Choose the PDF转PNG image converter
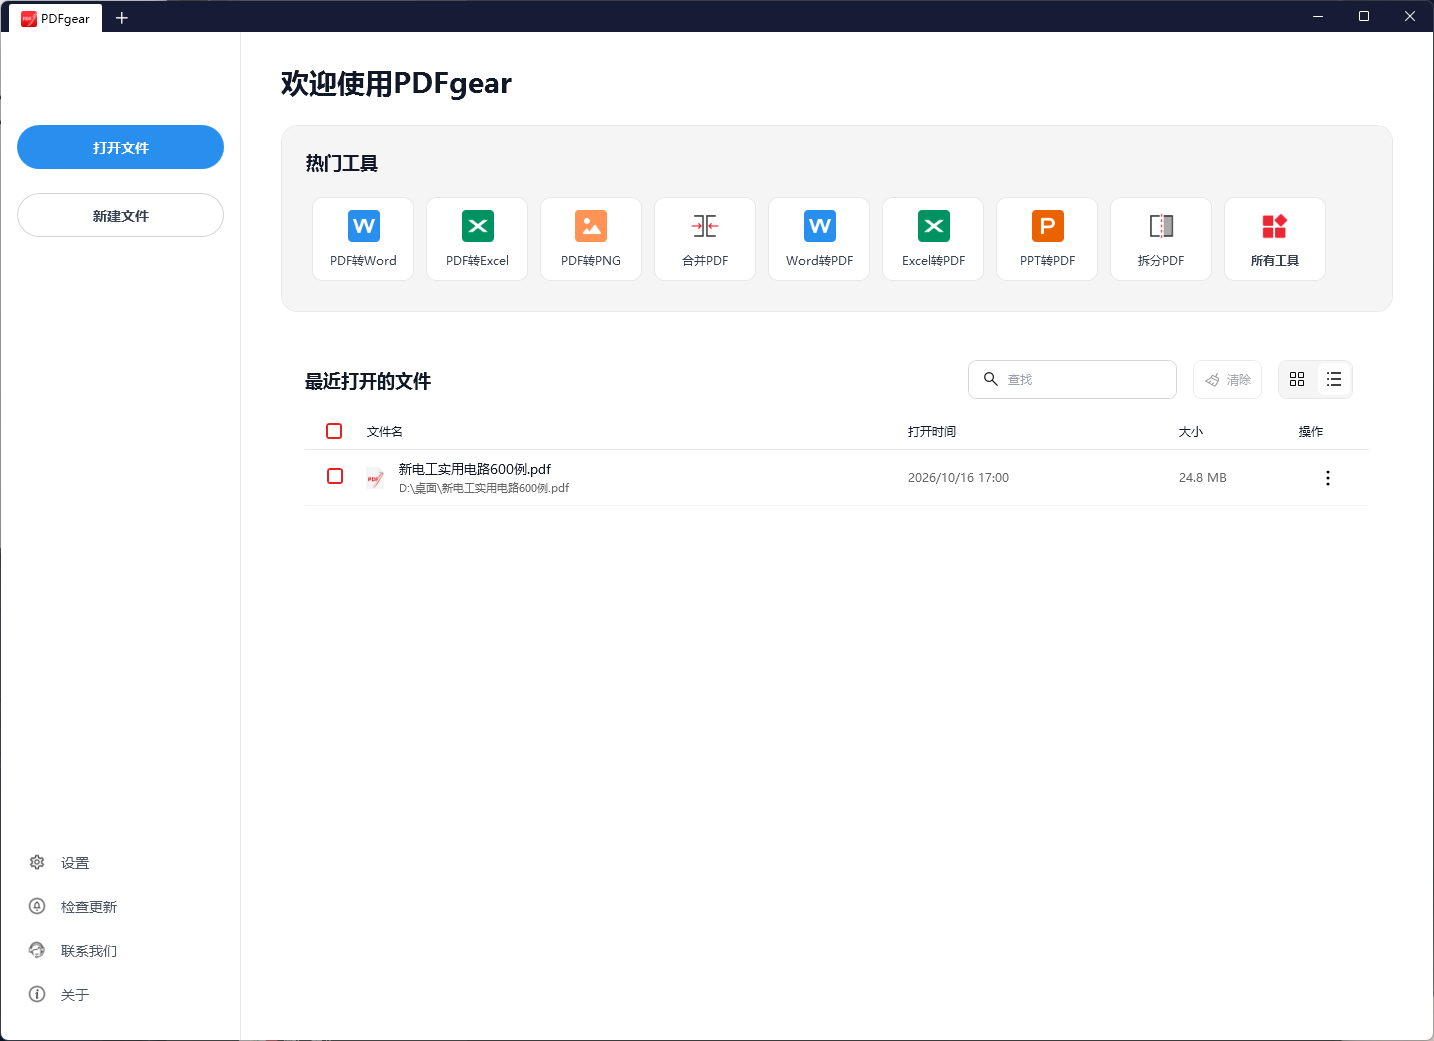 (591, 239)
